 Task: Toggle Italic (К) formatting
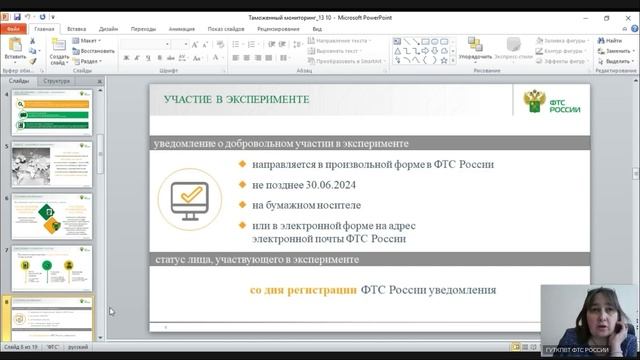pos(137,58)
